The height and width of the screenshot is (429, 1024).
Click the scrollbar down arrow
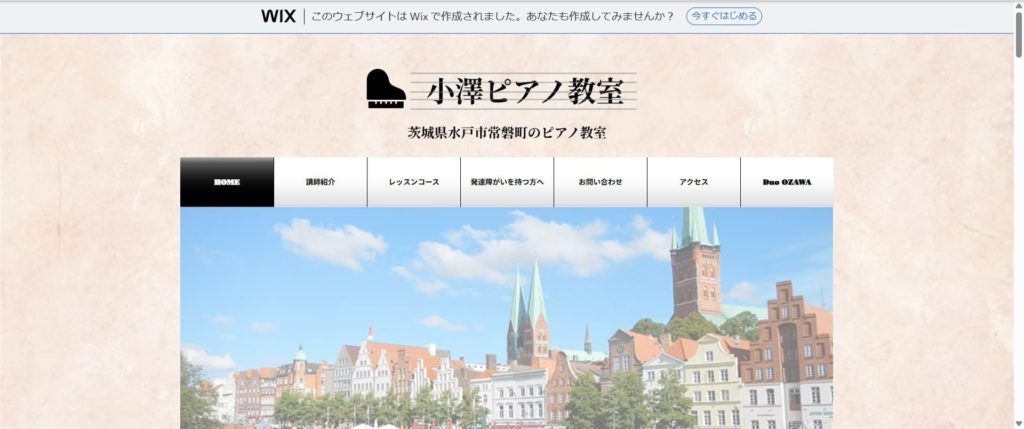click(1017, 422)
